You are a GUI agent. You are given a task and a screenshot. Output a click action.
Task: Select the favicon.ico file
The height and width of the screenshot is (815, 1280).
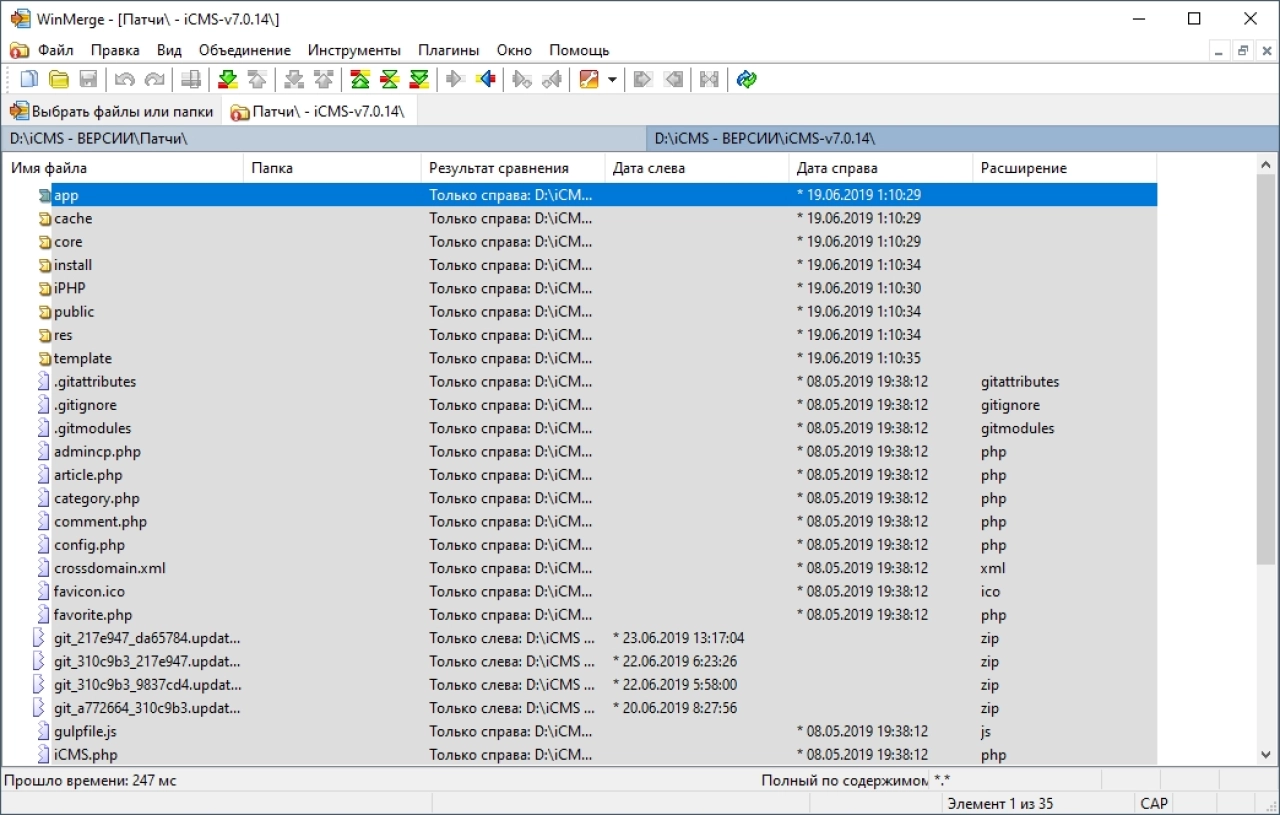580,592
